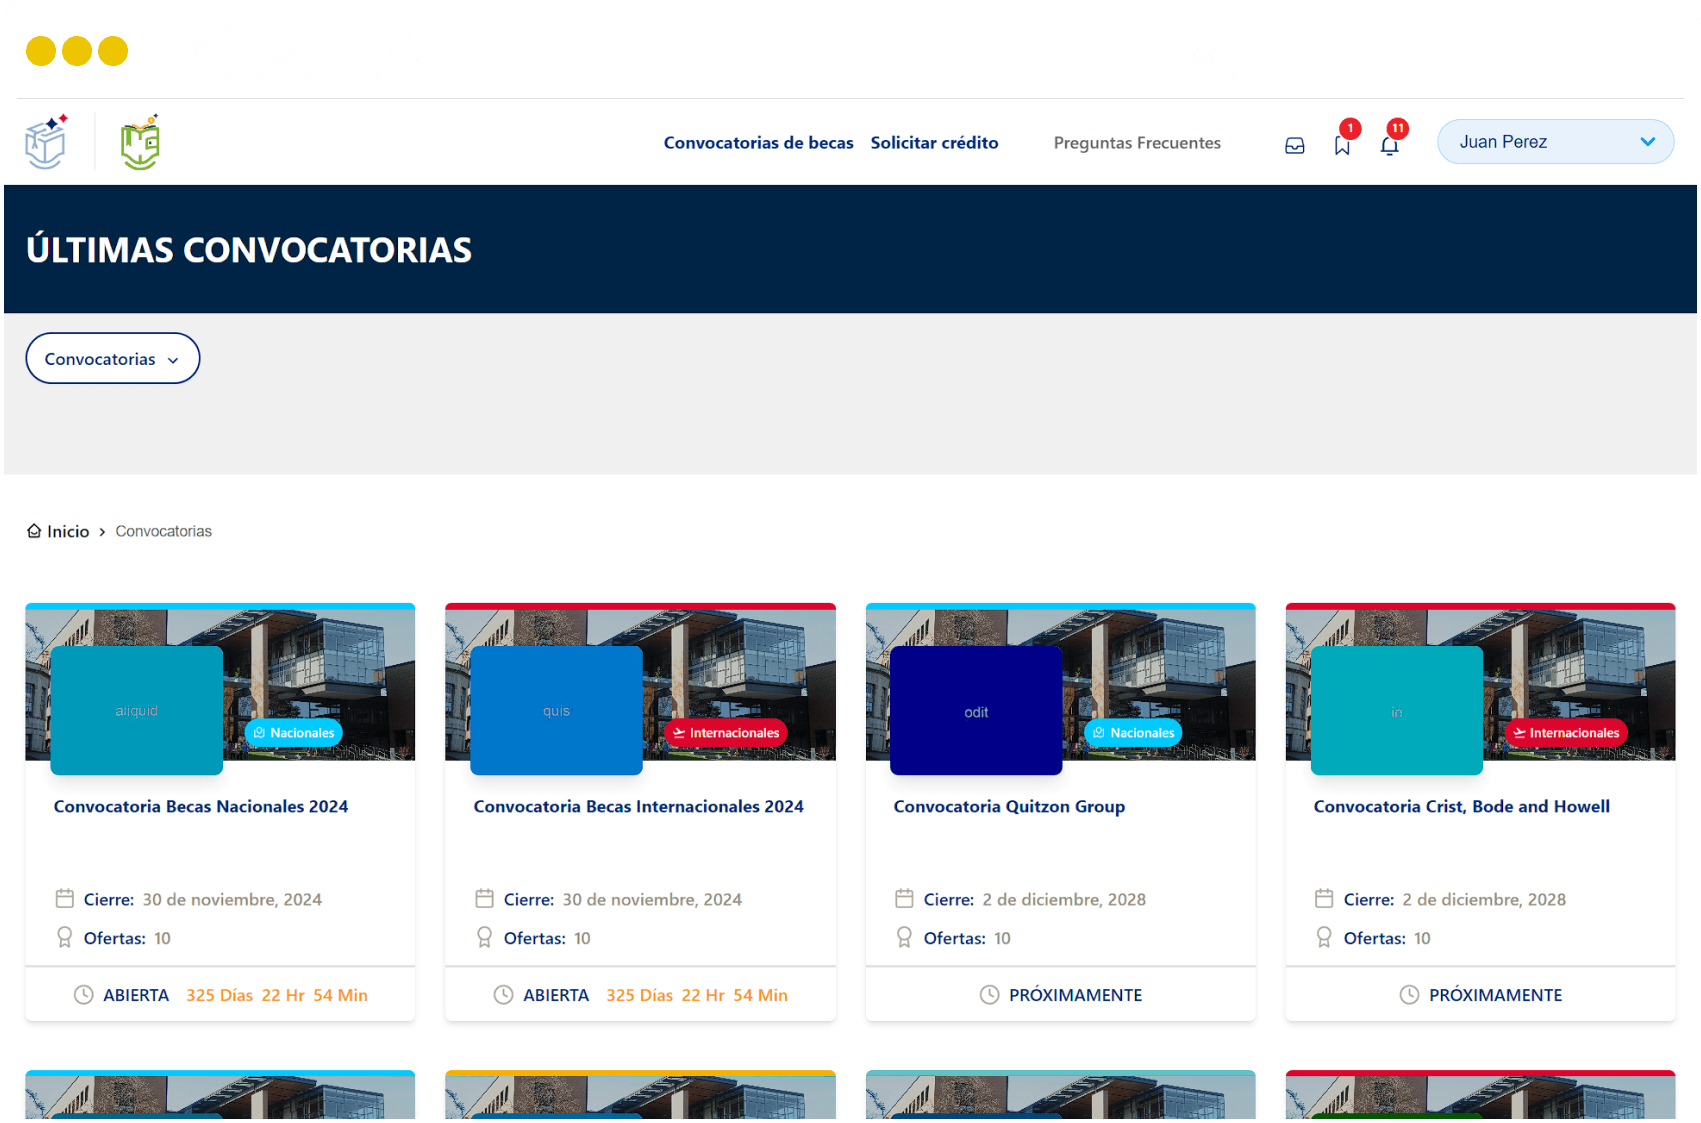This screenshot has width=1701, height=1123.
Task: Click the home icon in breadcrumb
Action: (34, 531)
